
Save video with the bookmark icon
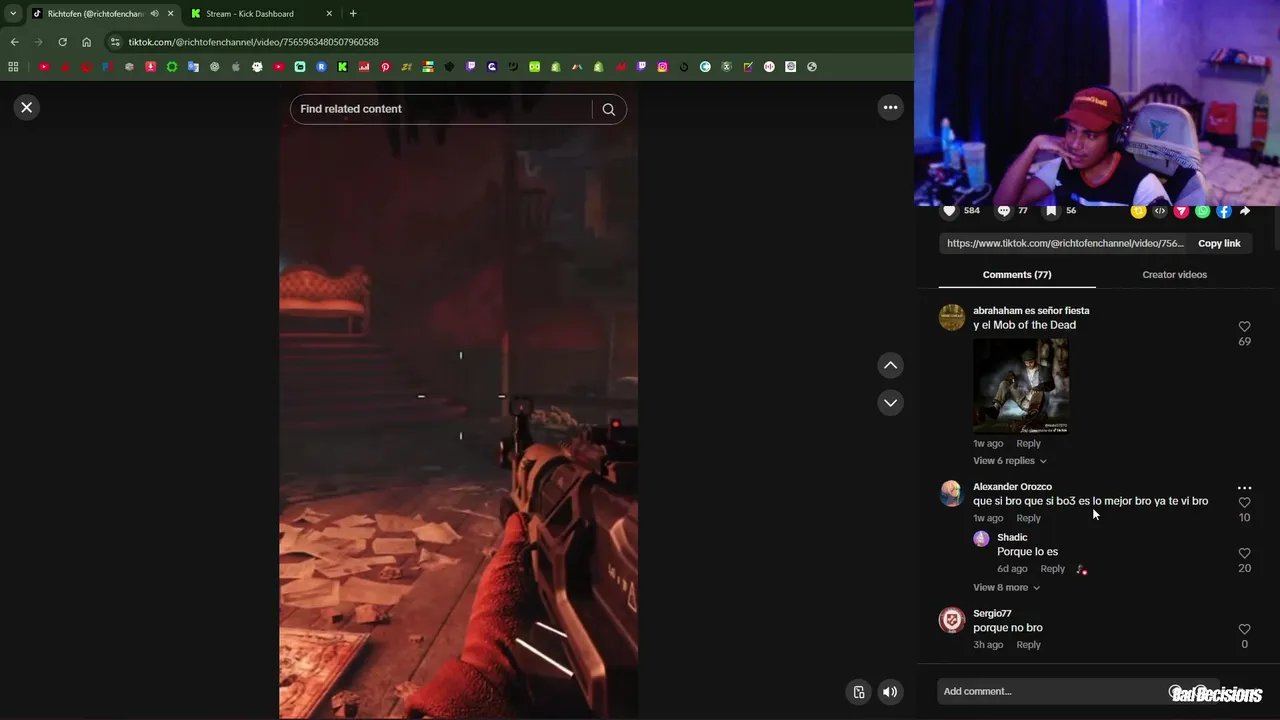(x=1051, y=211)
